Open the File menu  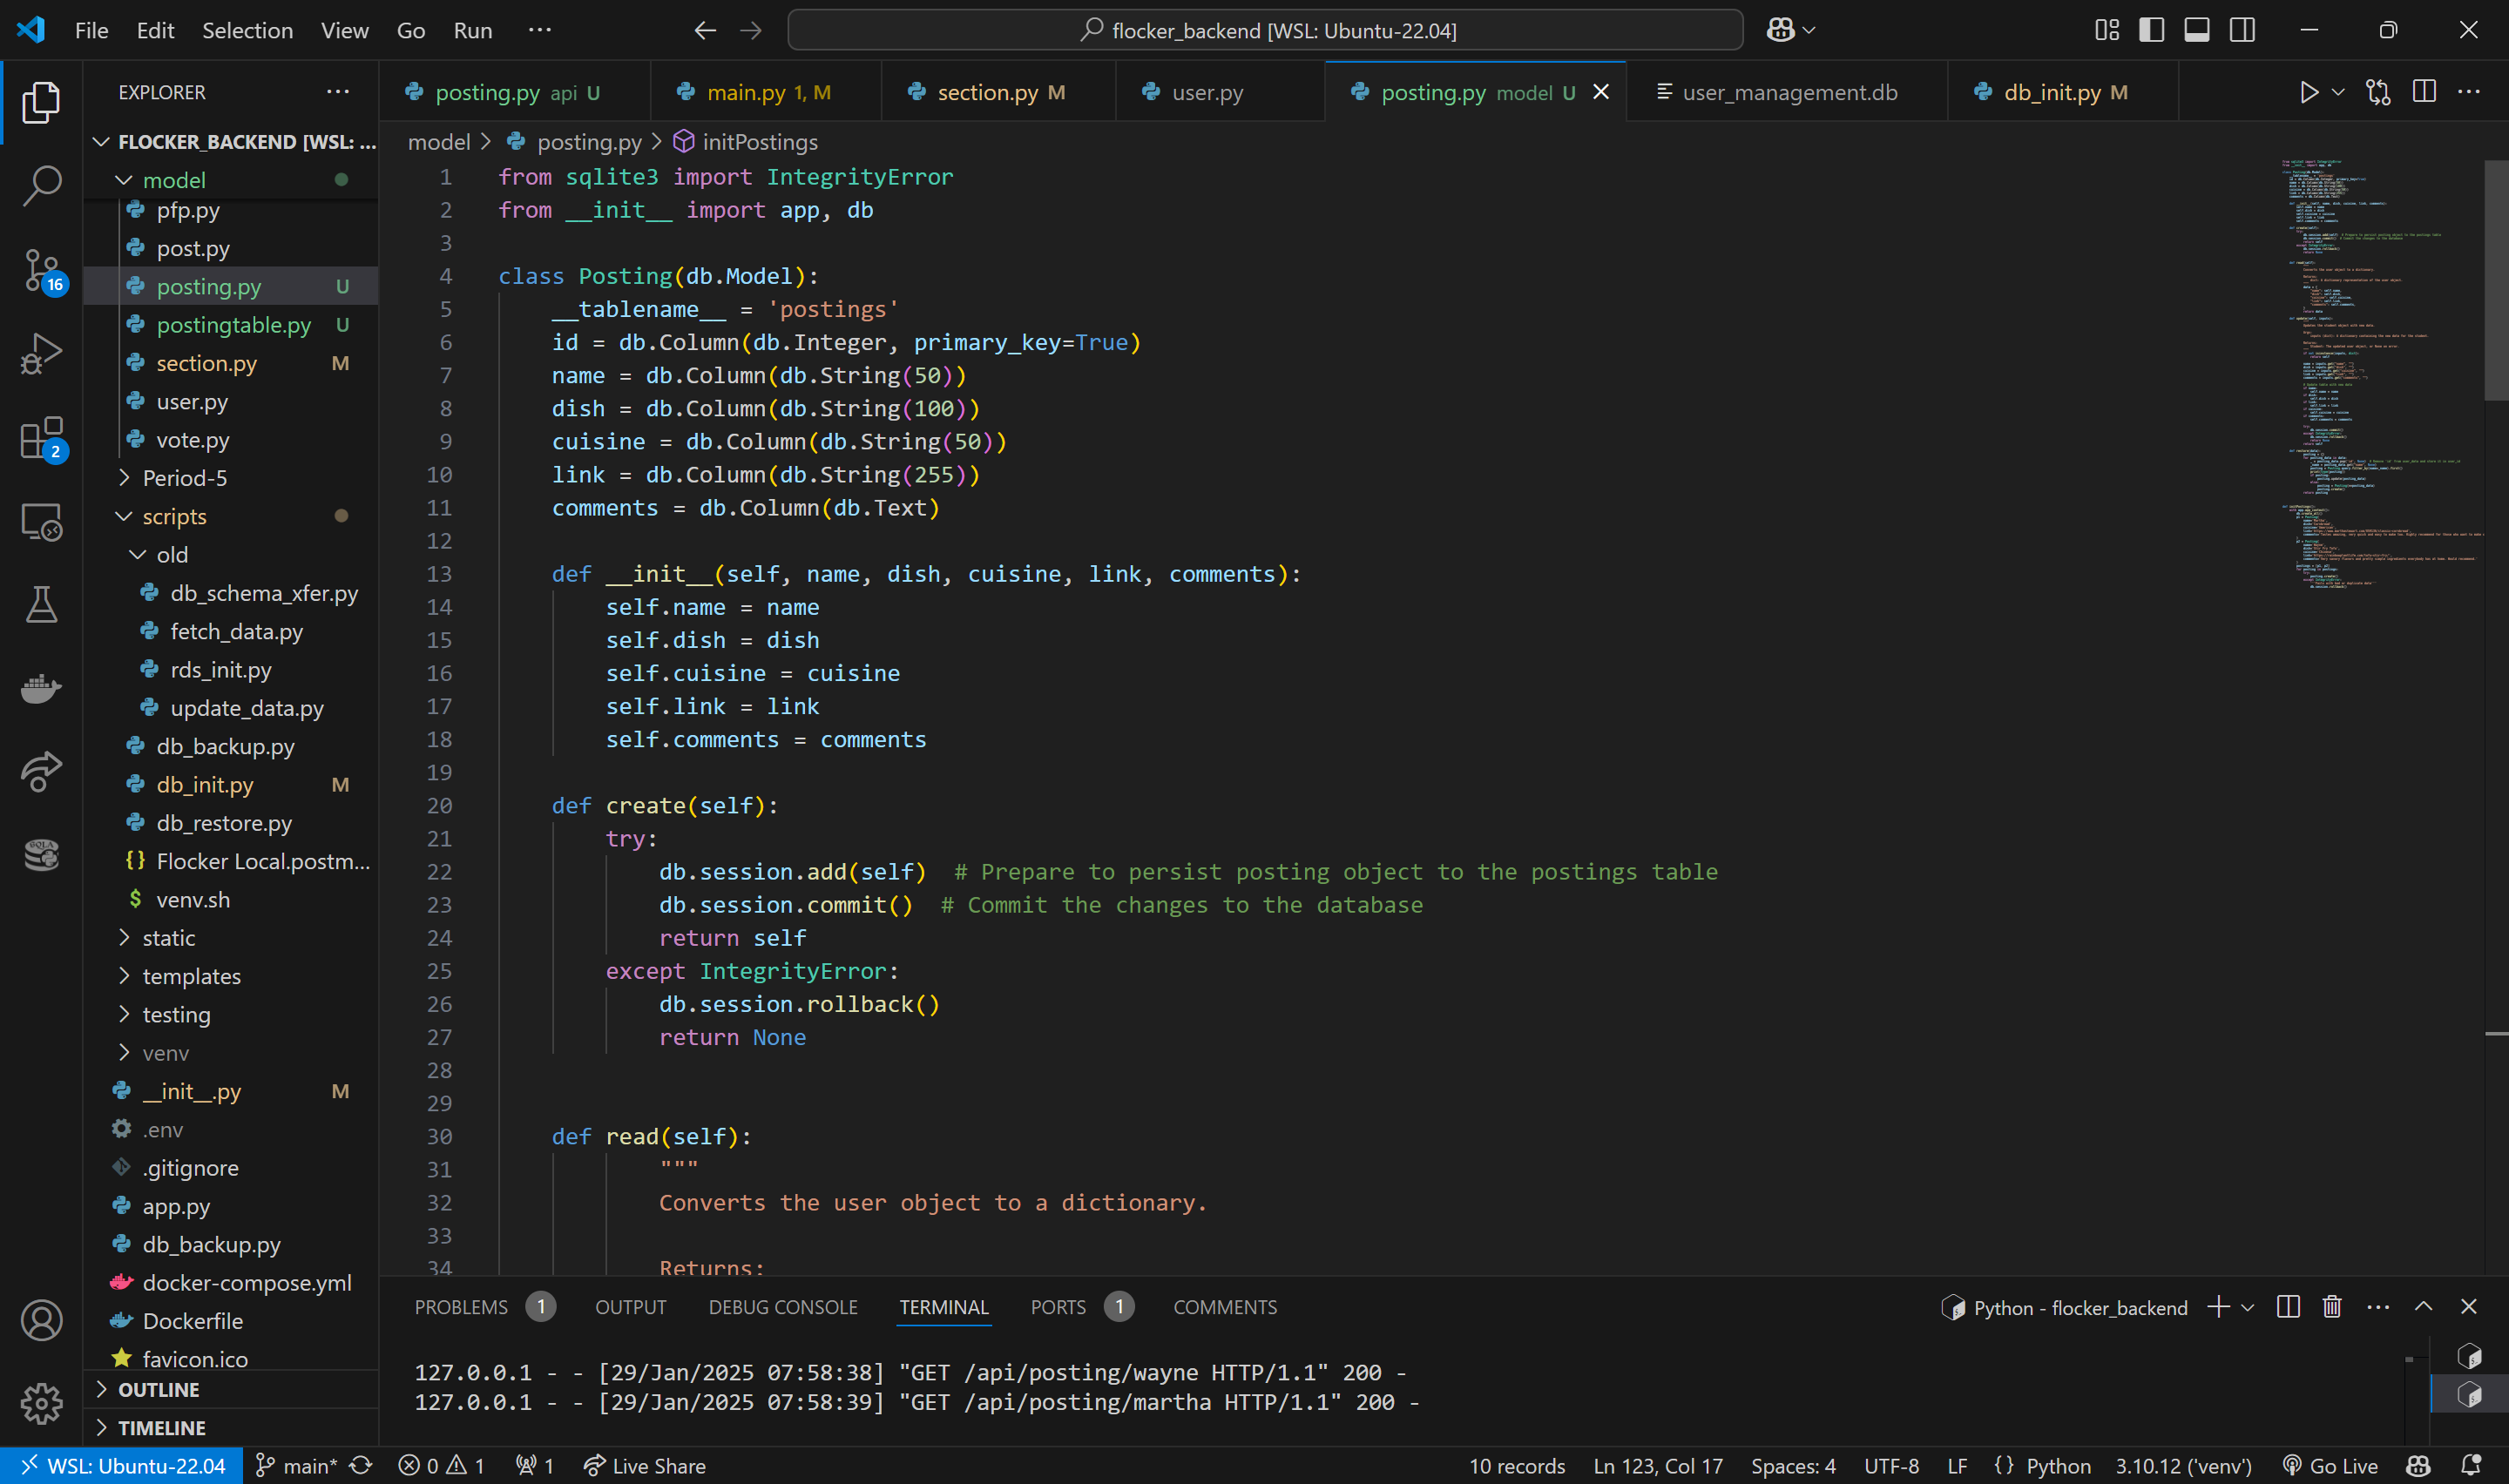91,30
